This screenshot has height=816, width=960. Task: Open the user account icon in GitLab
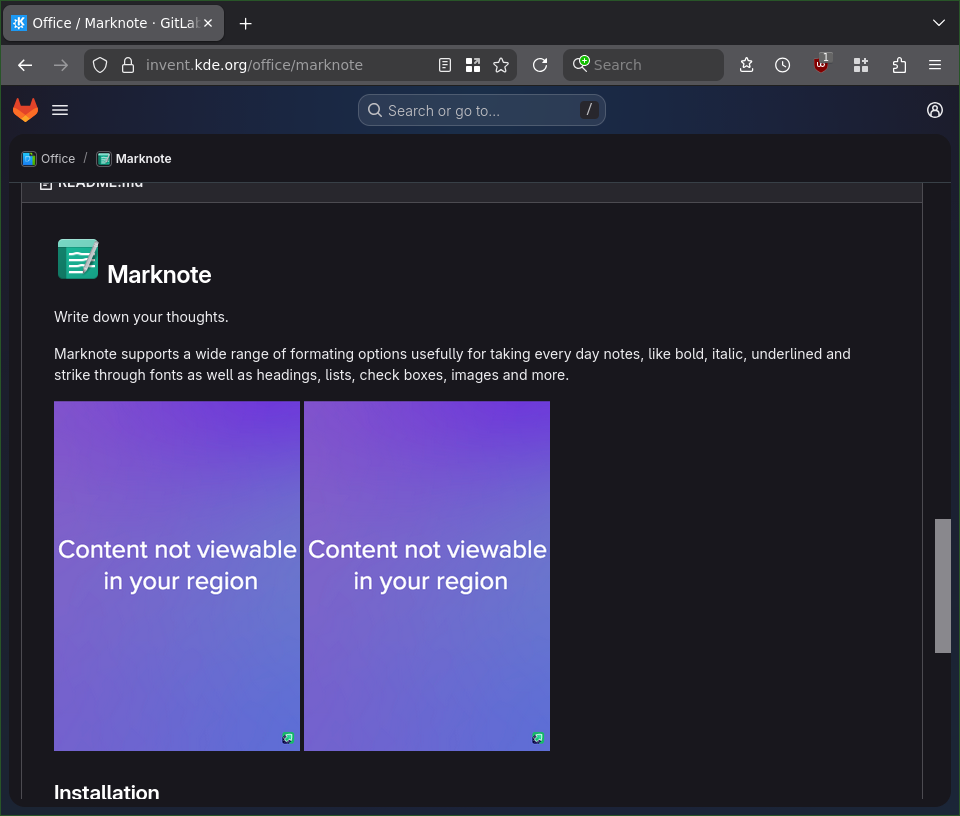(x=935, y=110)
